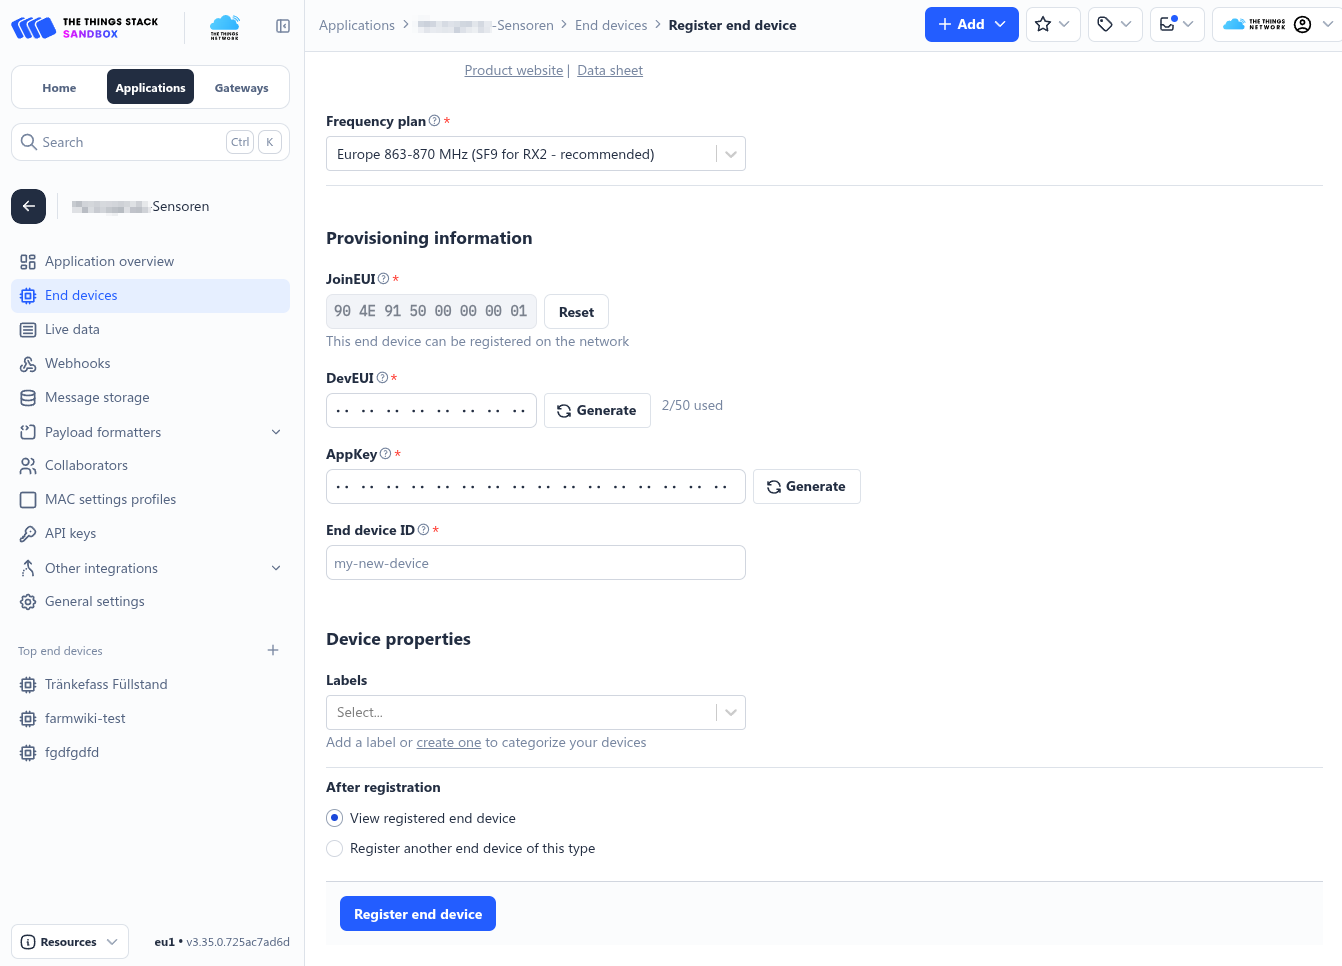Click the End device ID input field
1342x966 pixels.
(535, 563)
